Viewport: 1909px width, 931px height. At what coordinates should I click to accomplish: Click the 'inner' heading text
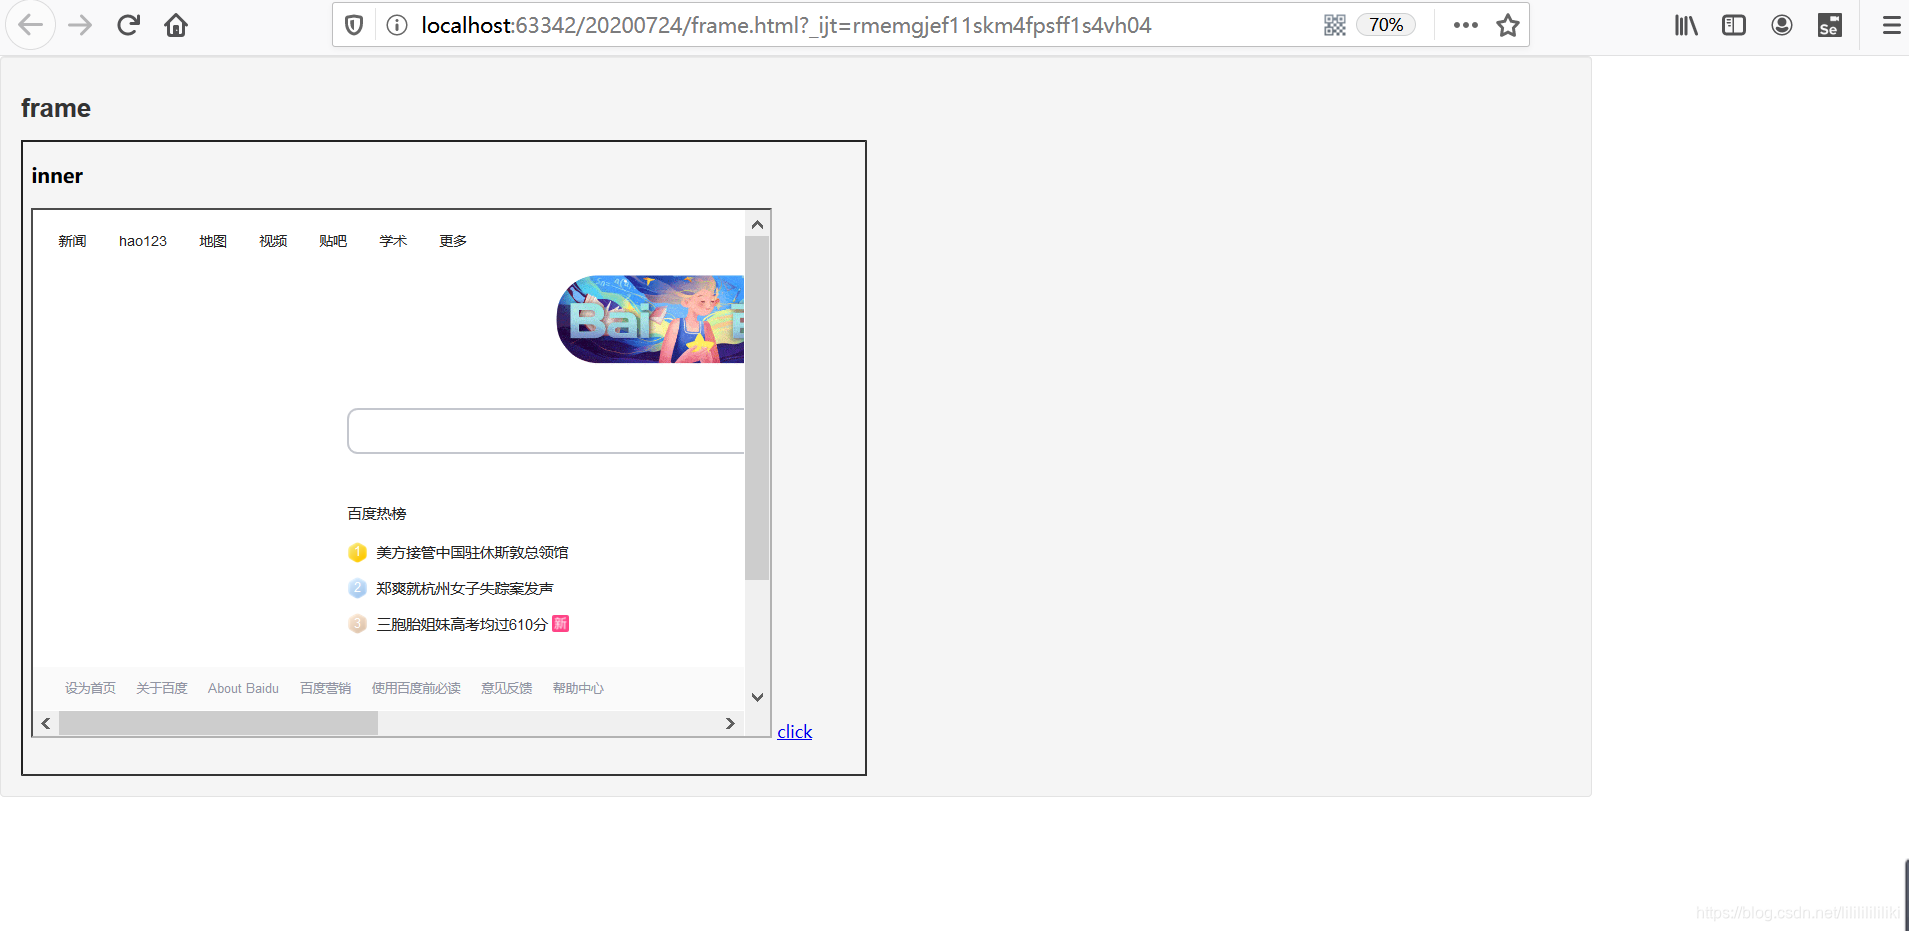57,176
